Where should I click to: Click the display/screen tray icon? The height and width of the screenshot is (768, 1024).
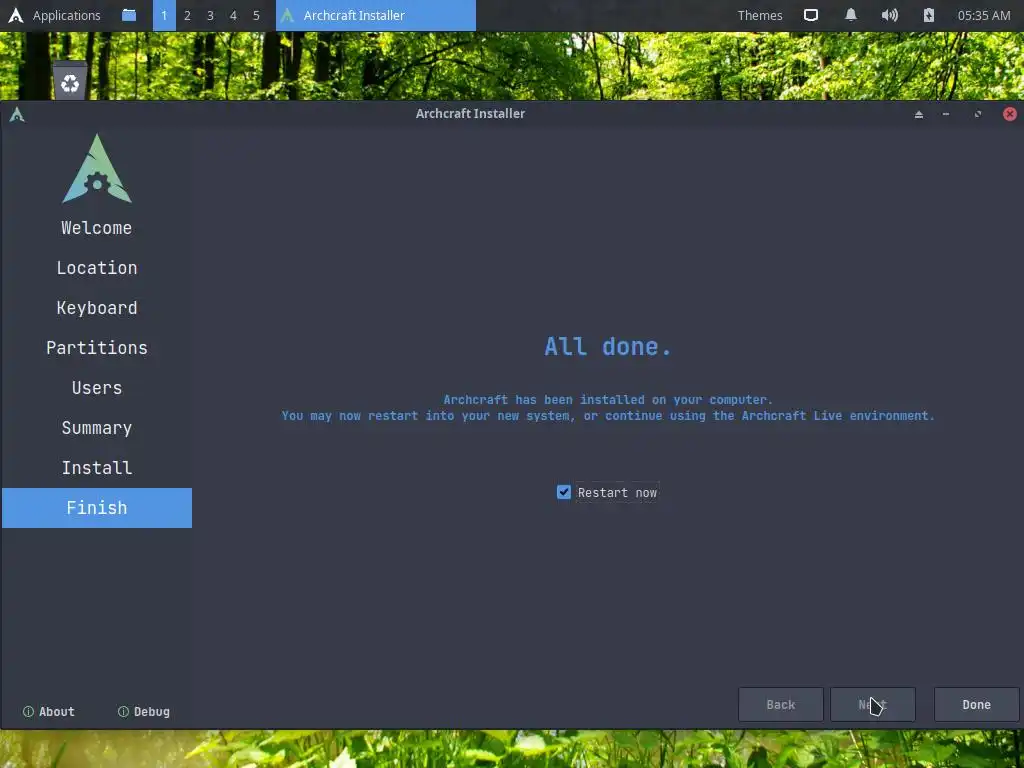coord(810,15)
